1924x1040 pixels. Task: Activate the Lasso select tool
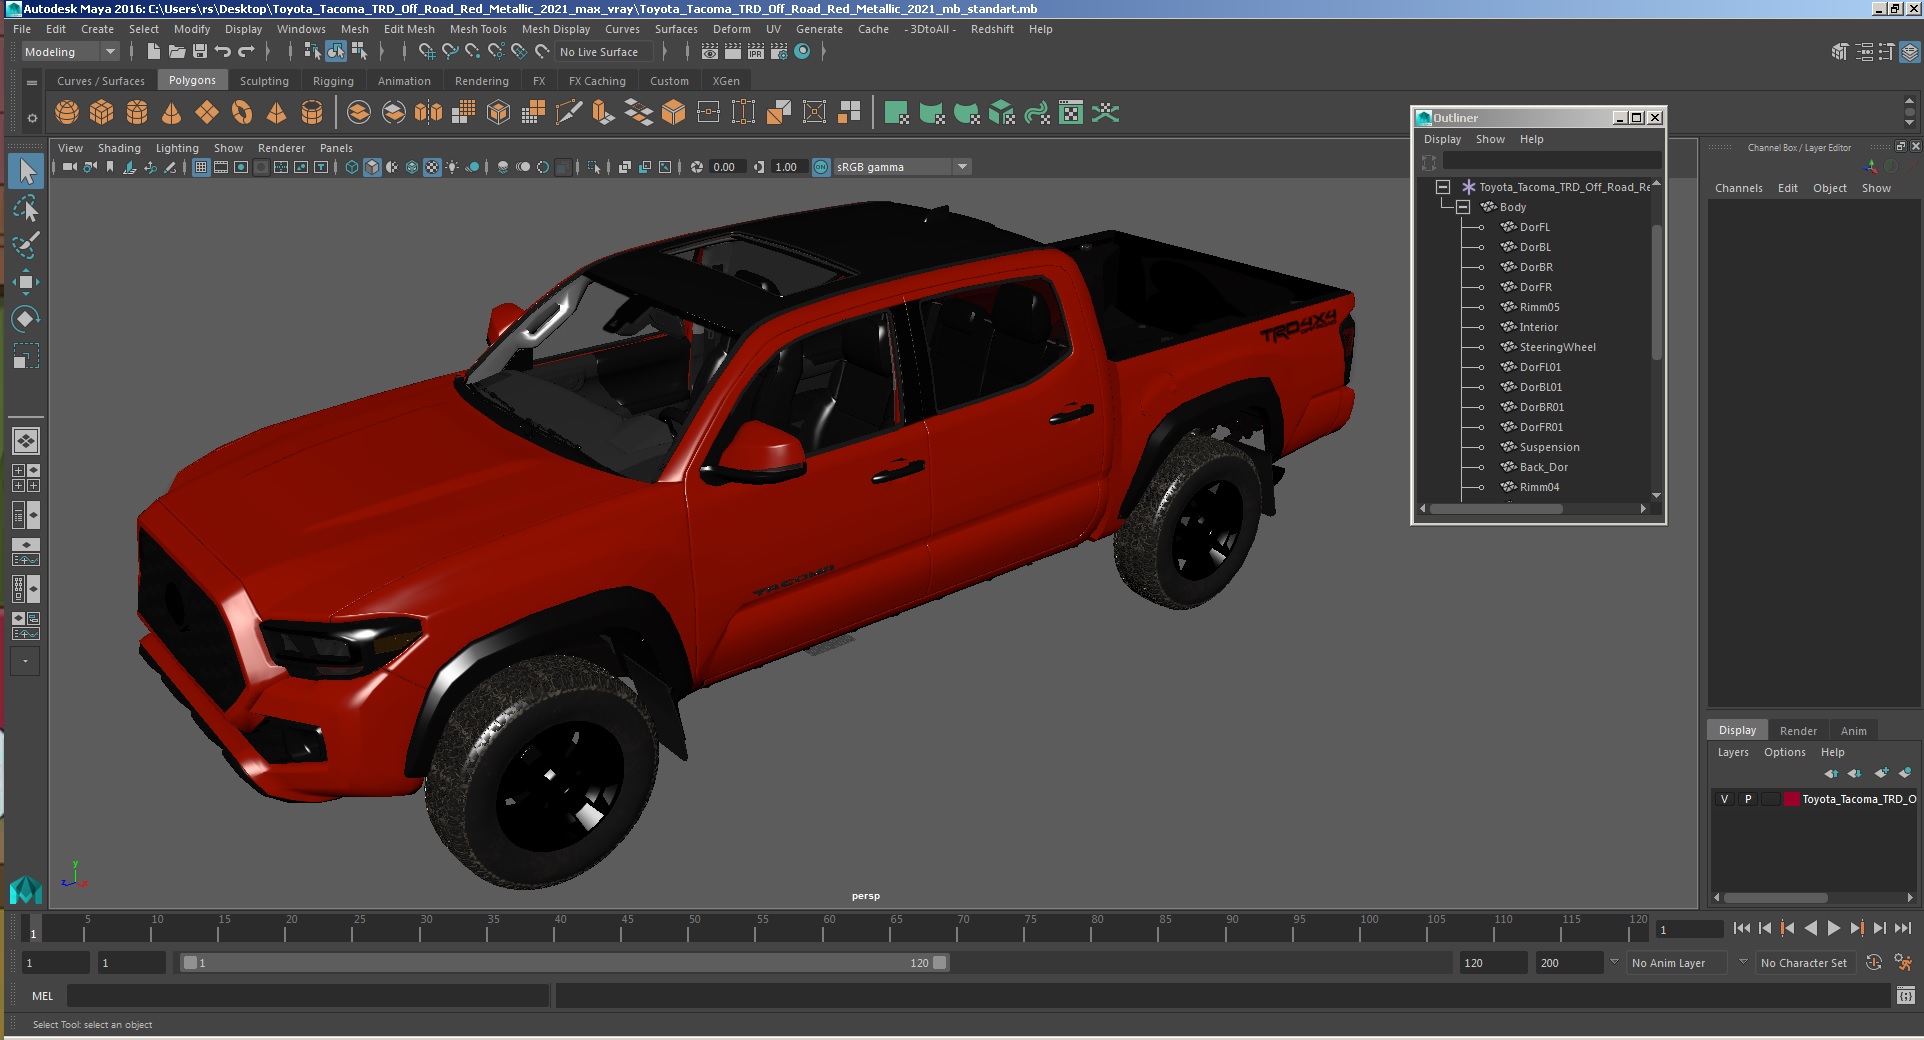(x=26, y=208)
